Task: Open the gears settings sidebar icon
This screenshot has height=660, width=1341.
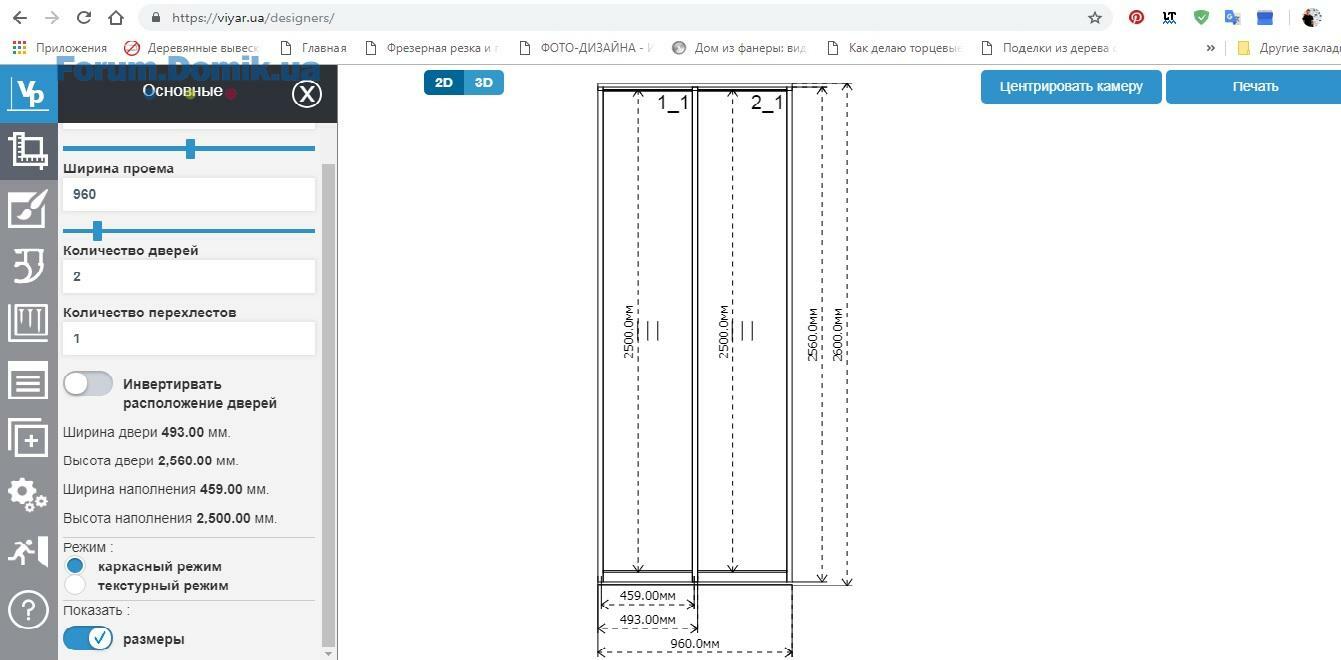Action: tap(28, 495)
